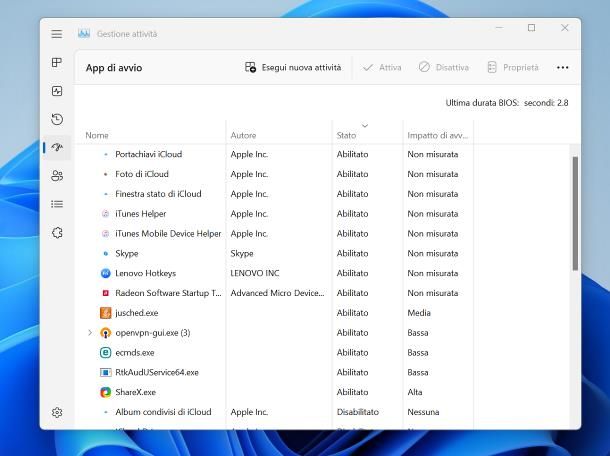Click the RtkAudUService64.exe icon

(x=105, y=372)
